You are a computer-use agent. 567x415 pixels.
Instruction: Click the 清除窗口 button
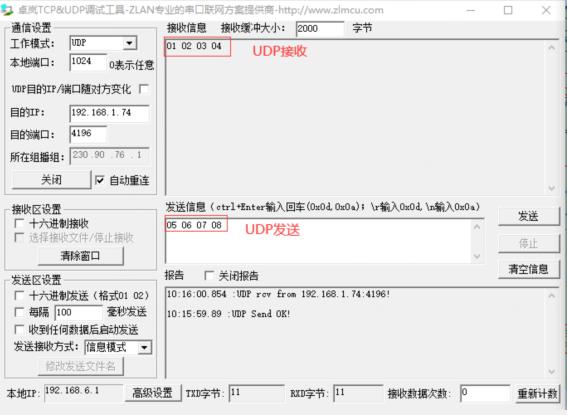point(81,256)
